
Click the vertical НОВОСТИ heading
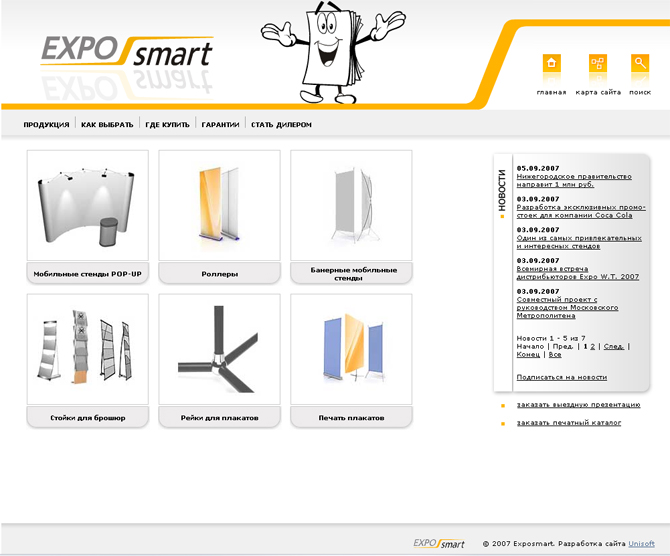[x=502, y=191]
